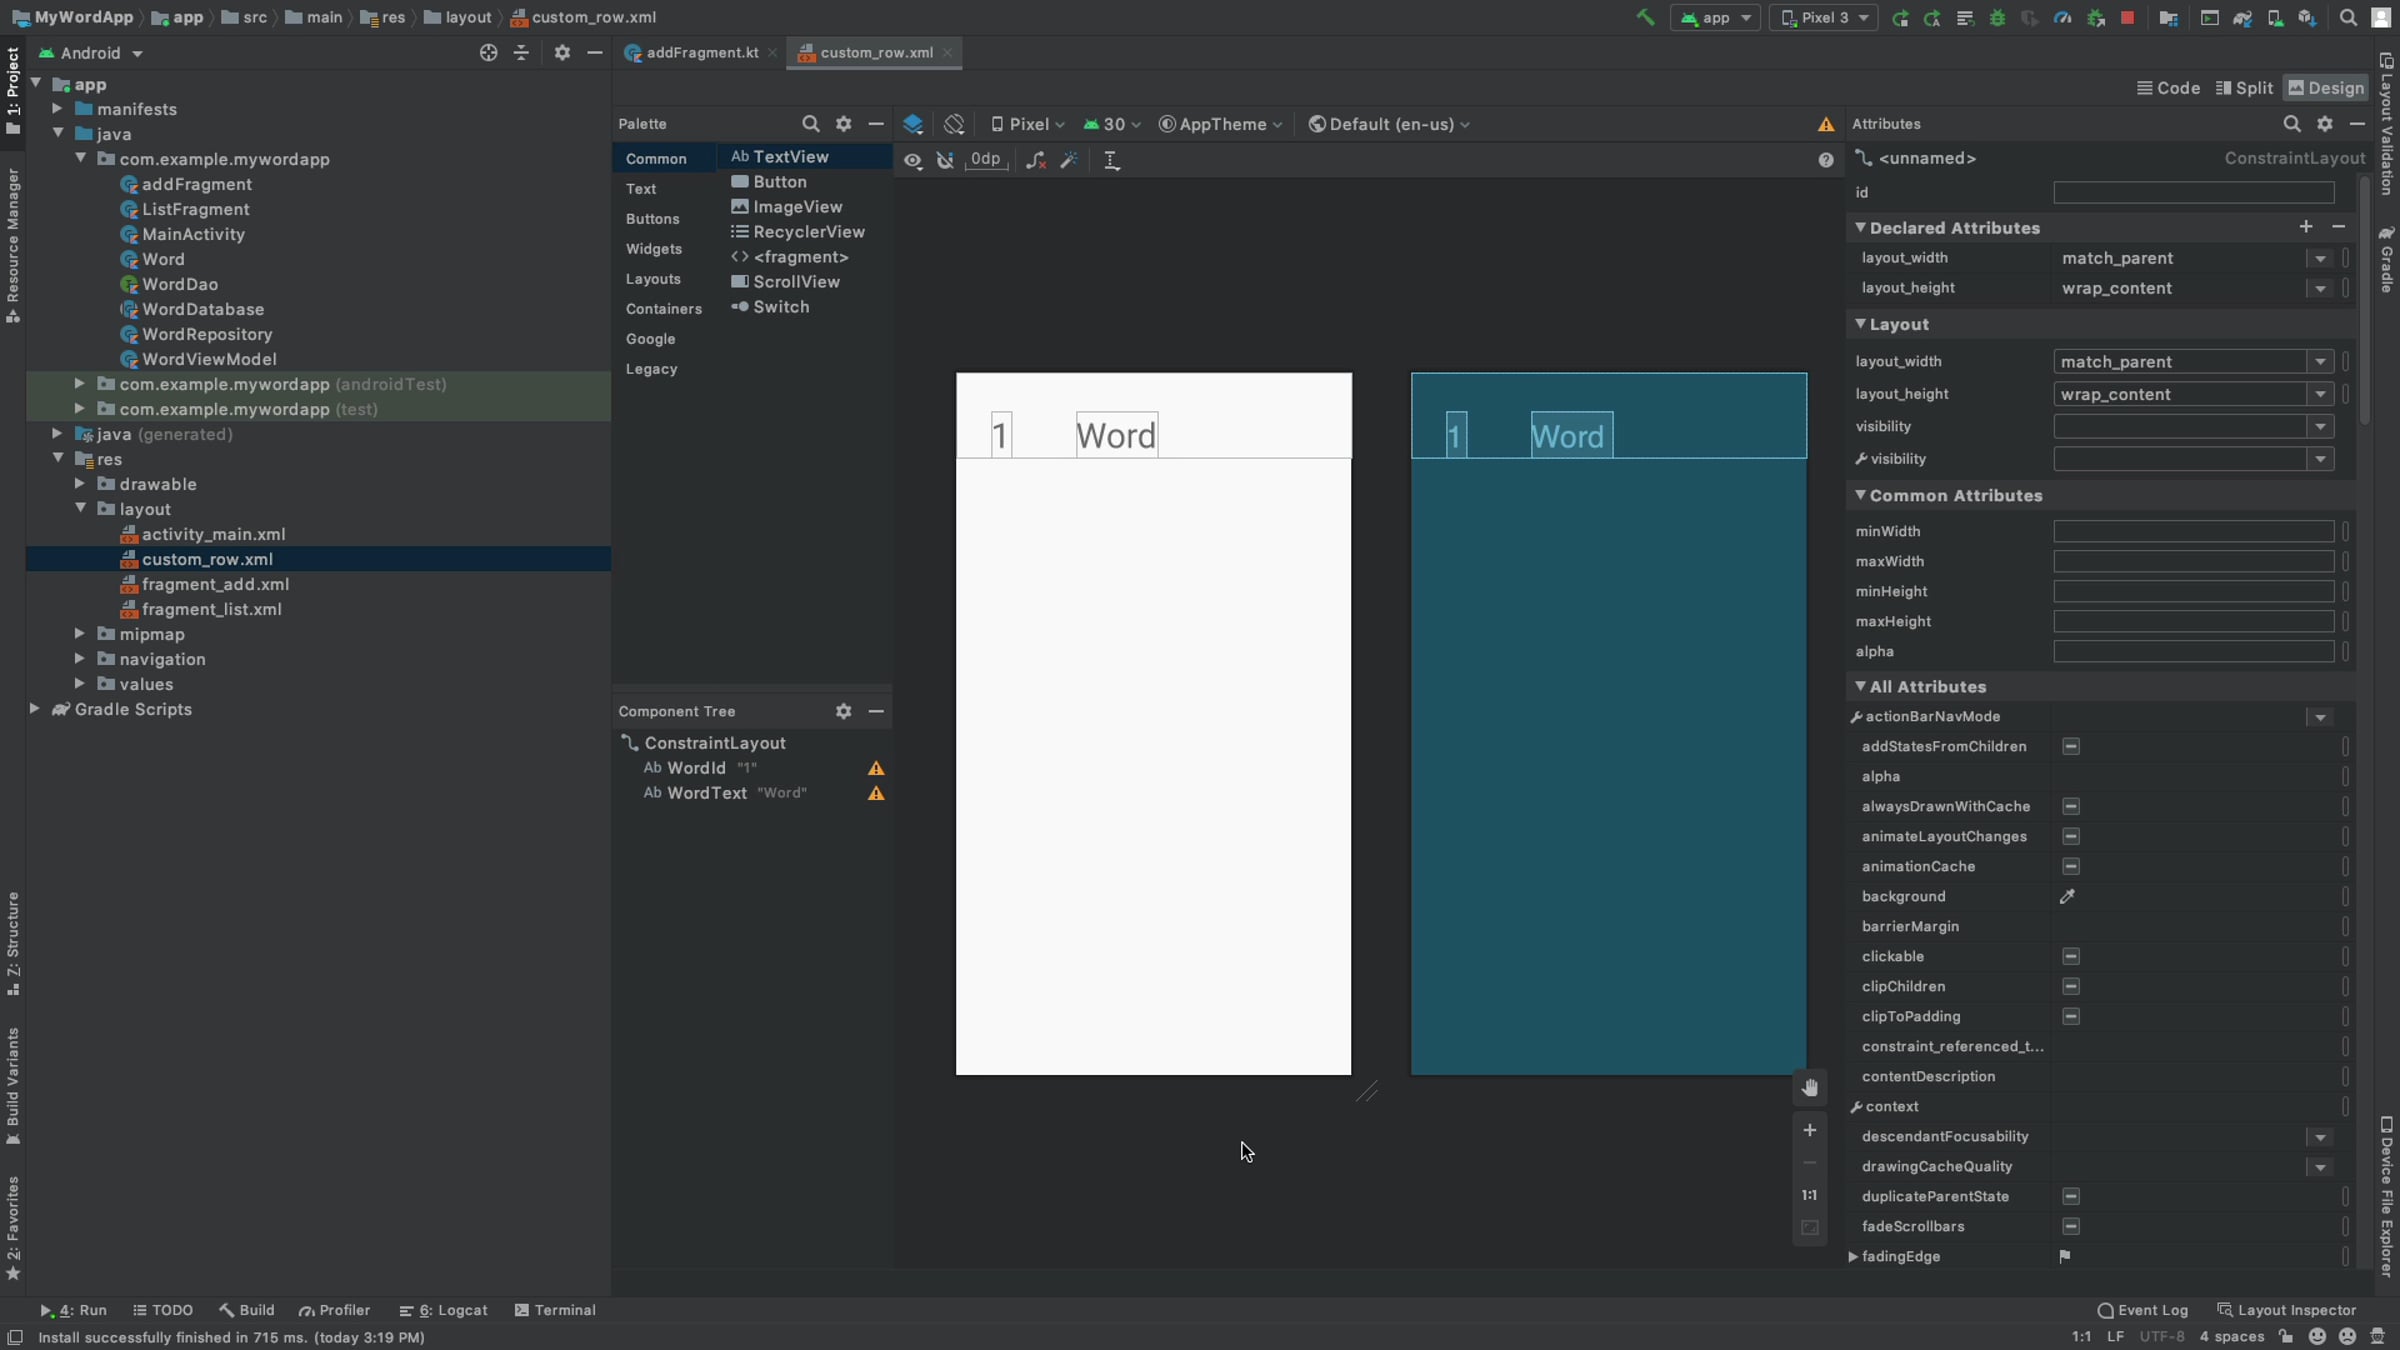This screenshot has width=2400, height=1350.
Task: Select the Containers category in Palette
Action: pyautogui.click(x=663, y=309)
